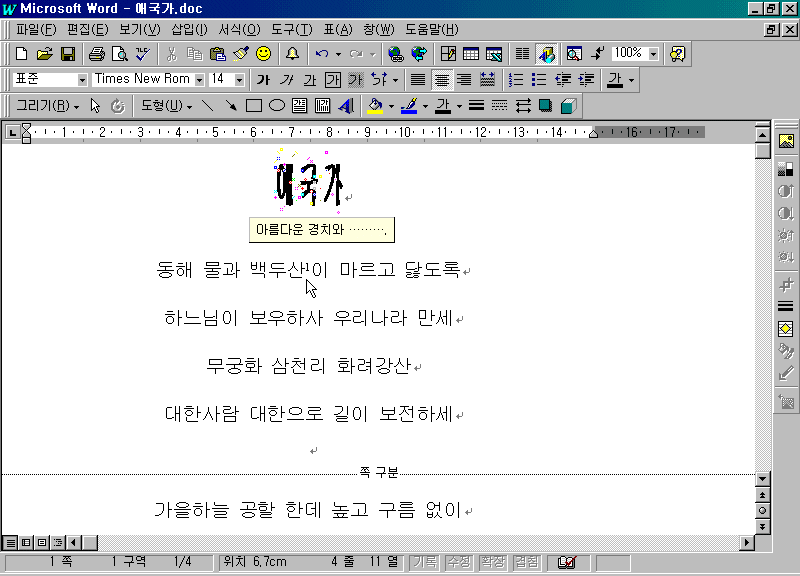Image resolution: width=800 pixels, height=576 pixels.
Task: Open the 도형(U) AutoShapes menu
Action: (x=166, y=106)
